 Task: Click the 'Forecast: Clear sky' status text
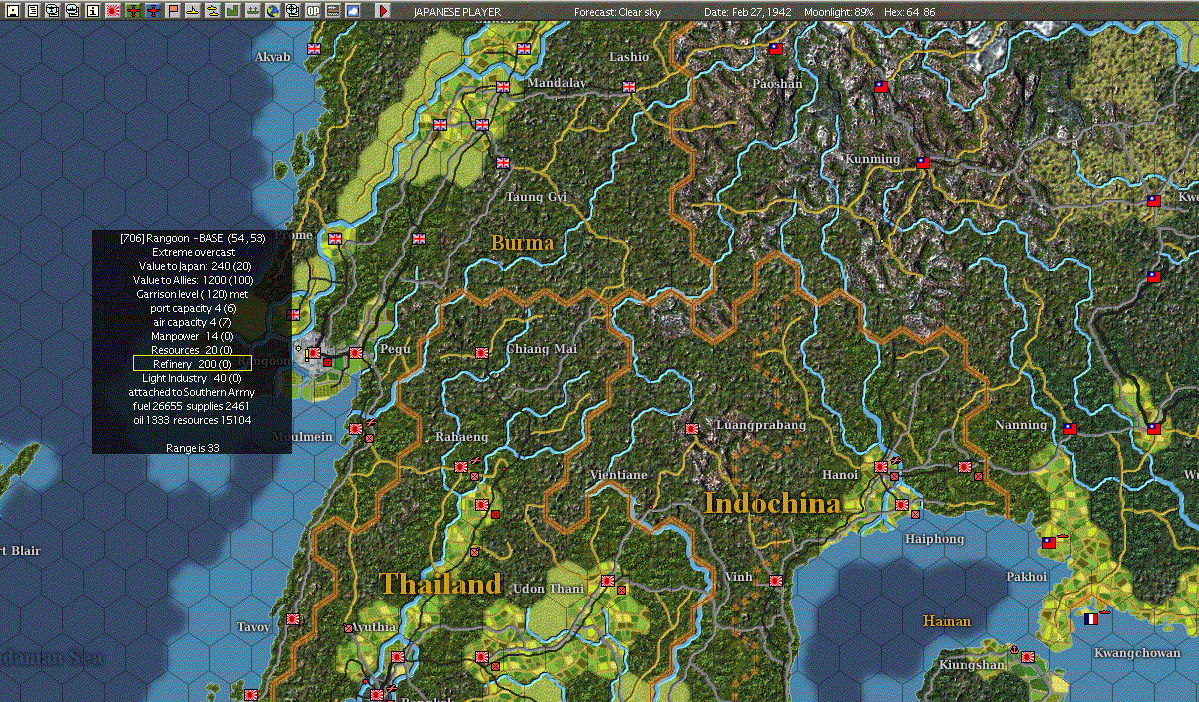(x=617, y=11)
